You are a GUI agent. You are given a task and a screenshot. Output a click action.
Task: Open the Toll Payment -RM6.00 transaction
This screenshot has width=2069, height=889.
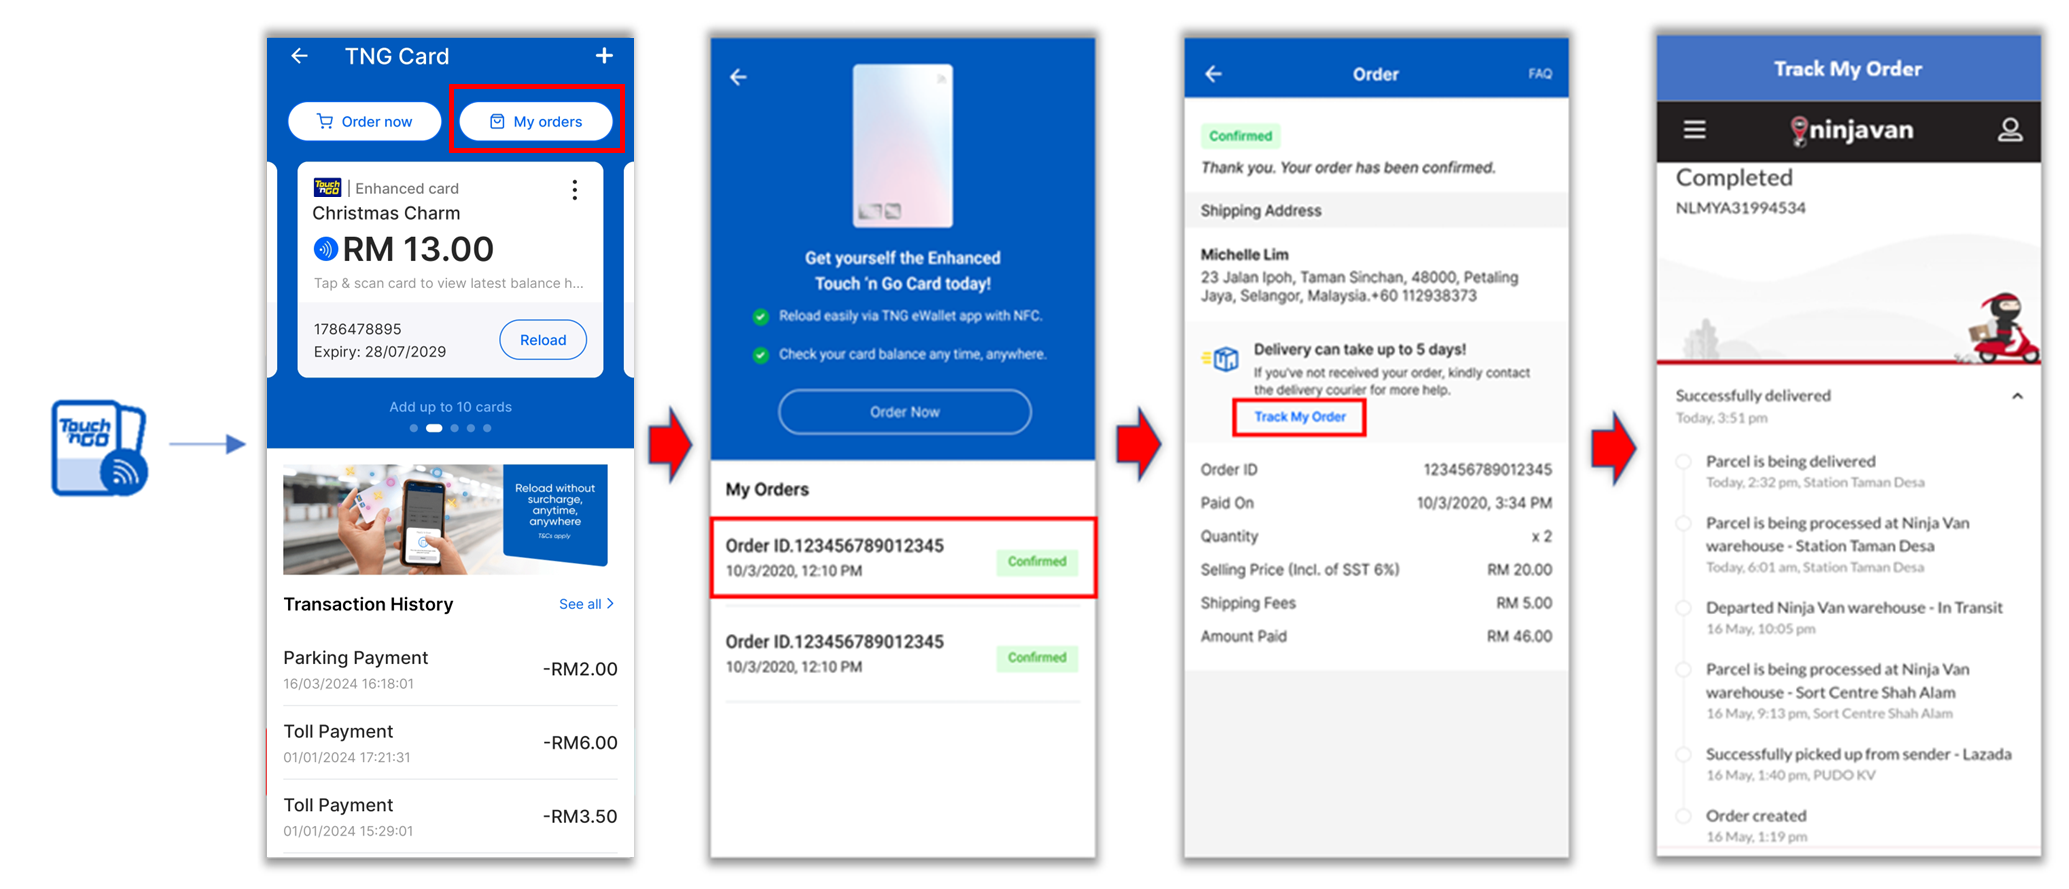point(450,743)
